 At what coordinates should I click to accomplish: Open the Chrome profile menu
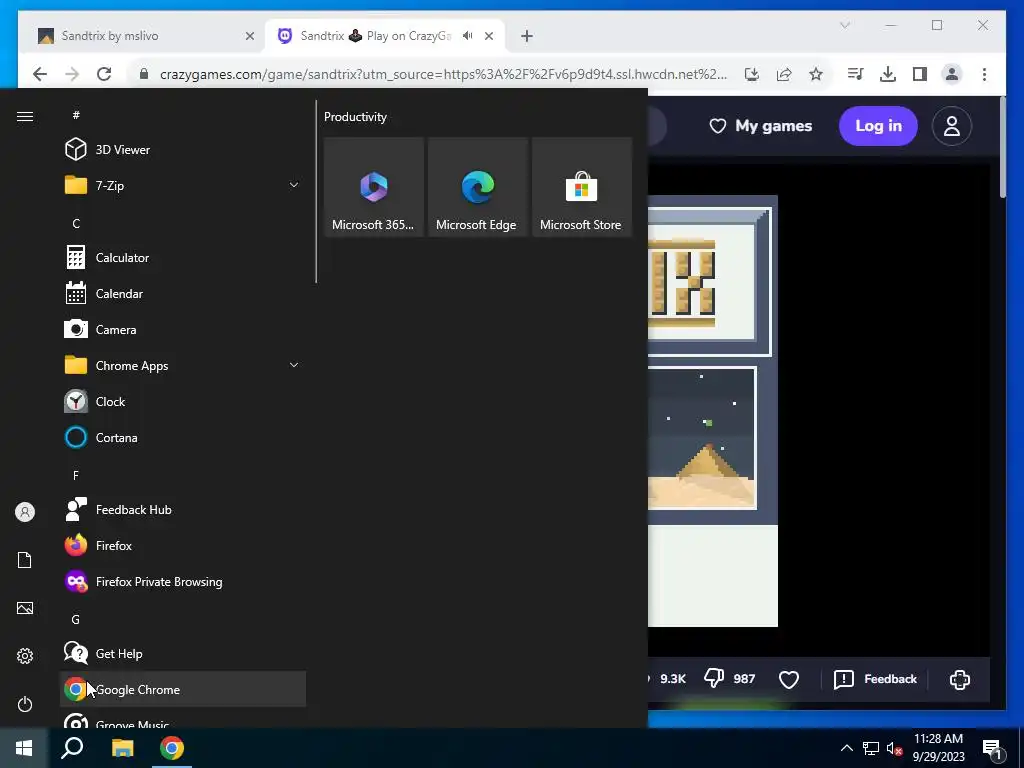(952, 74)
